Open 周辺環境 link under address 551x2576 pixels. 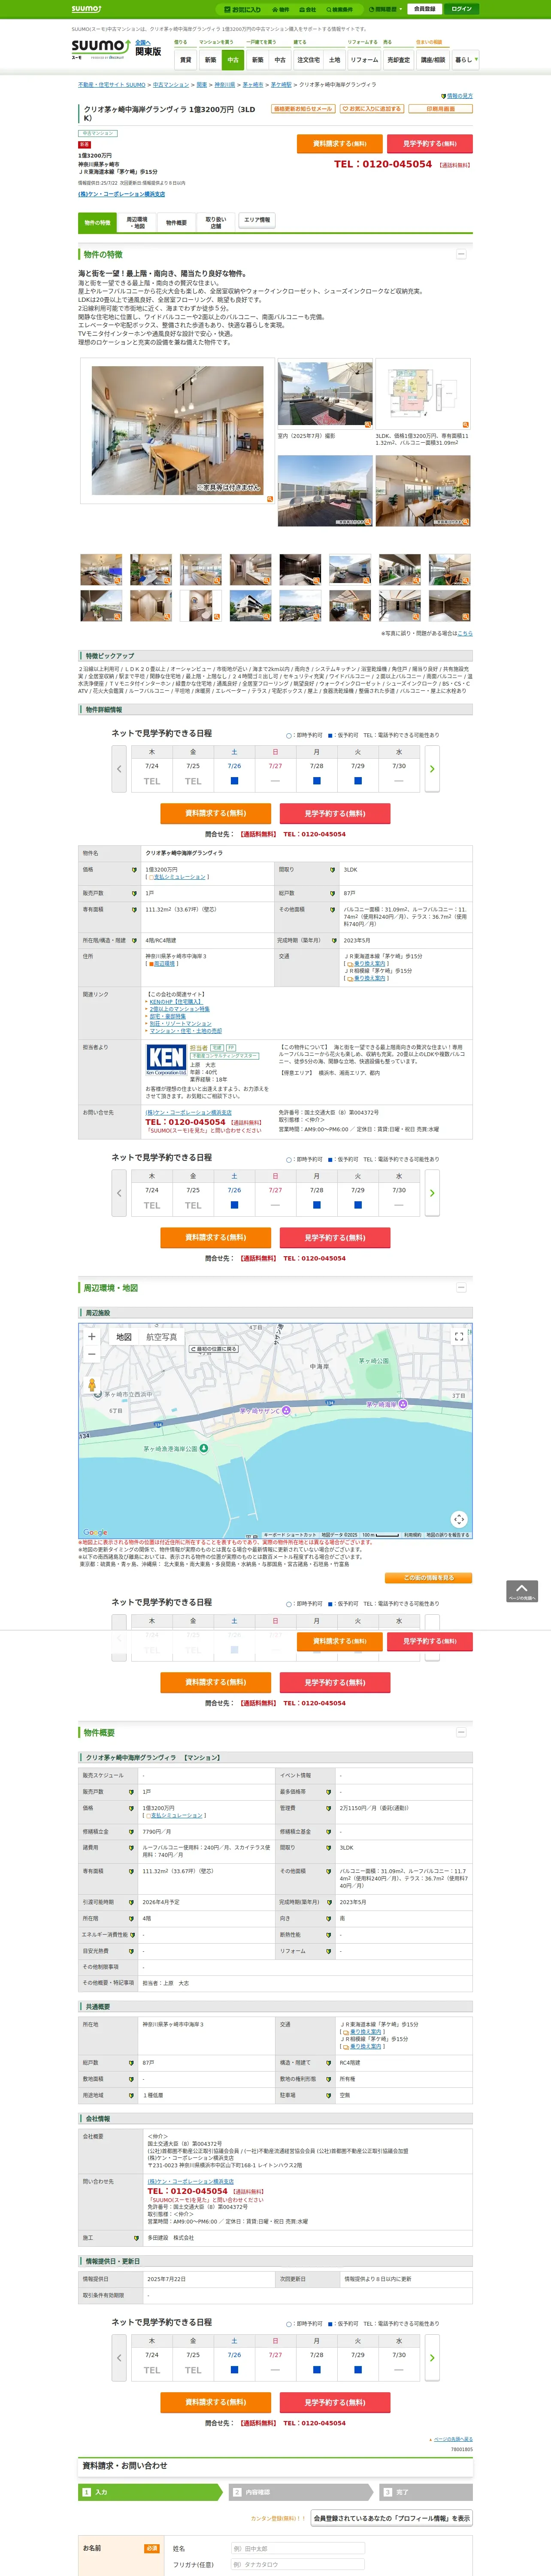[x=164, y=963]
